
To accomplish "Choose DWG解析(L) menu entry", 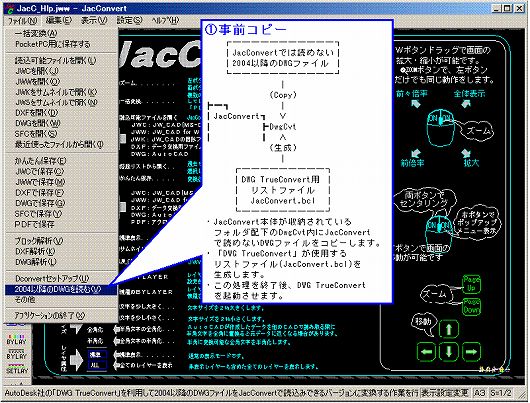I will click(x=61, y=262).
